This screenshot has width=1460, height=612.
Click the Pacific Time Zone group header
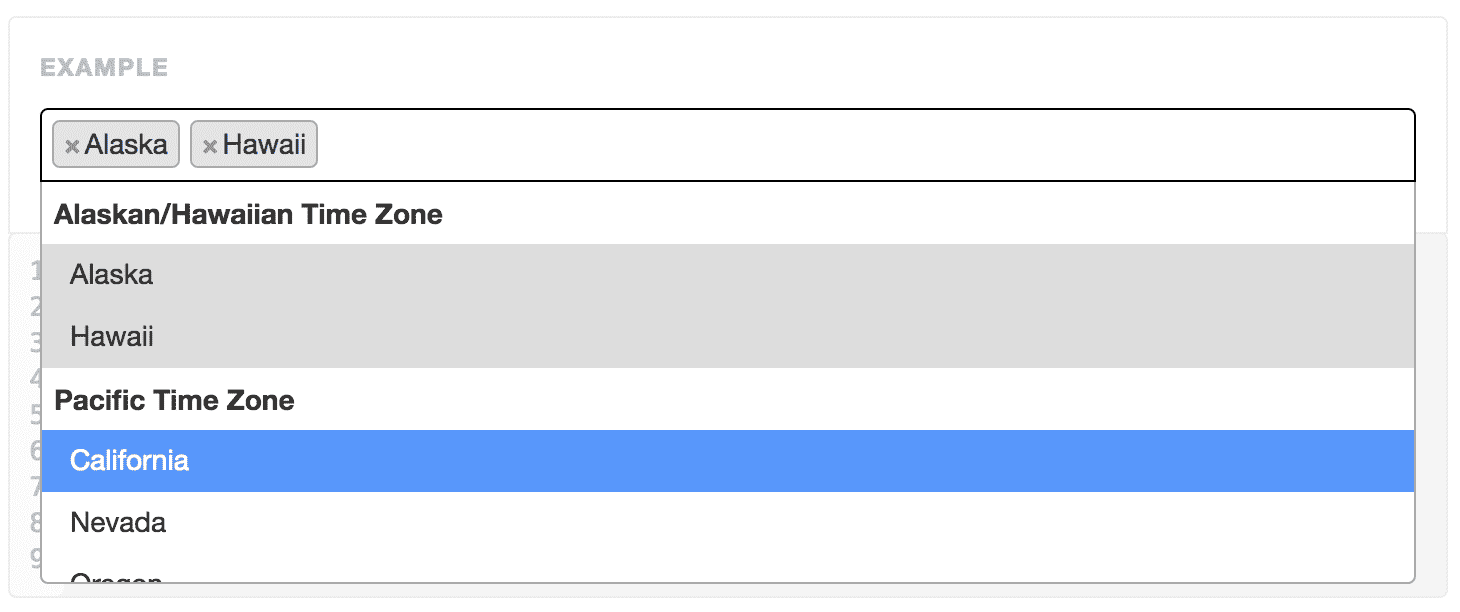175,399
